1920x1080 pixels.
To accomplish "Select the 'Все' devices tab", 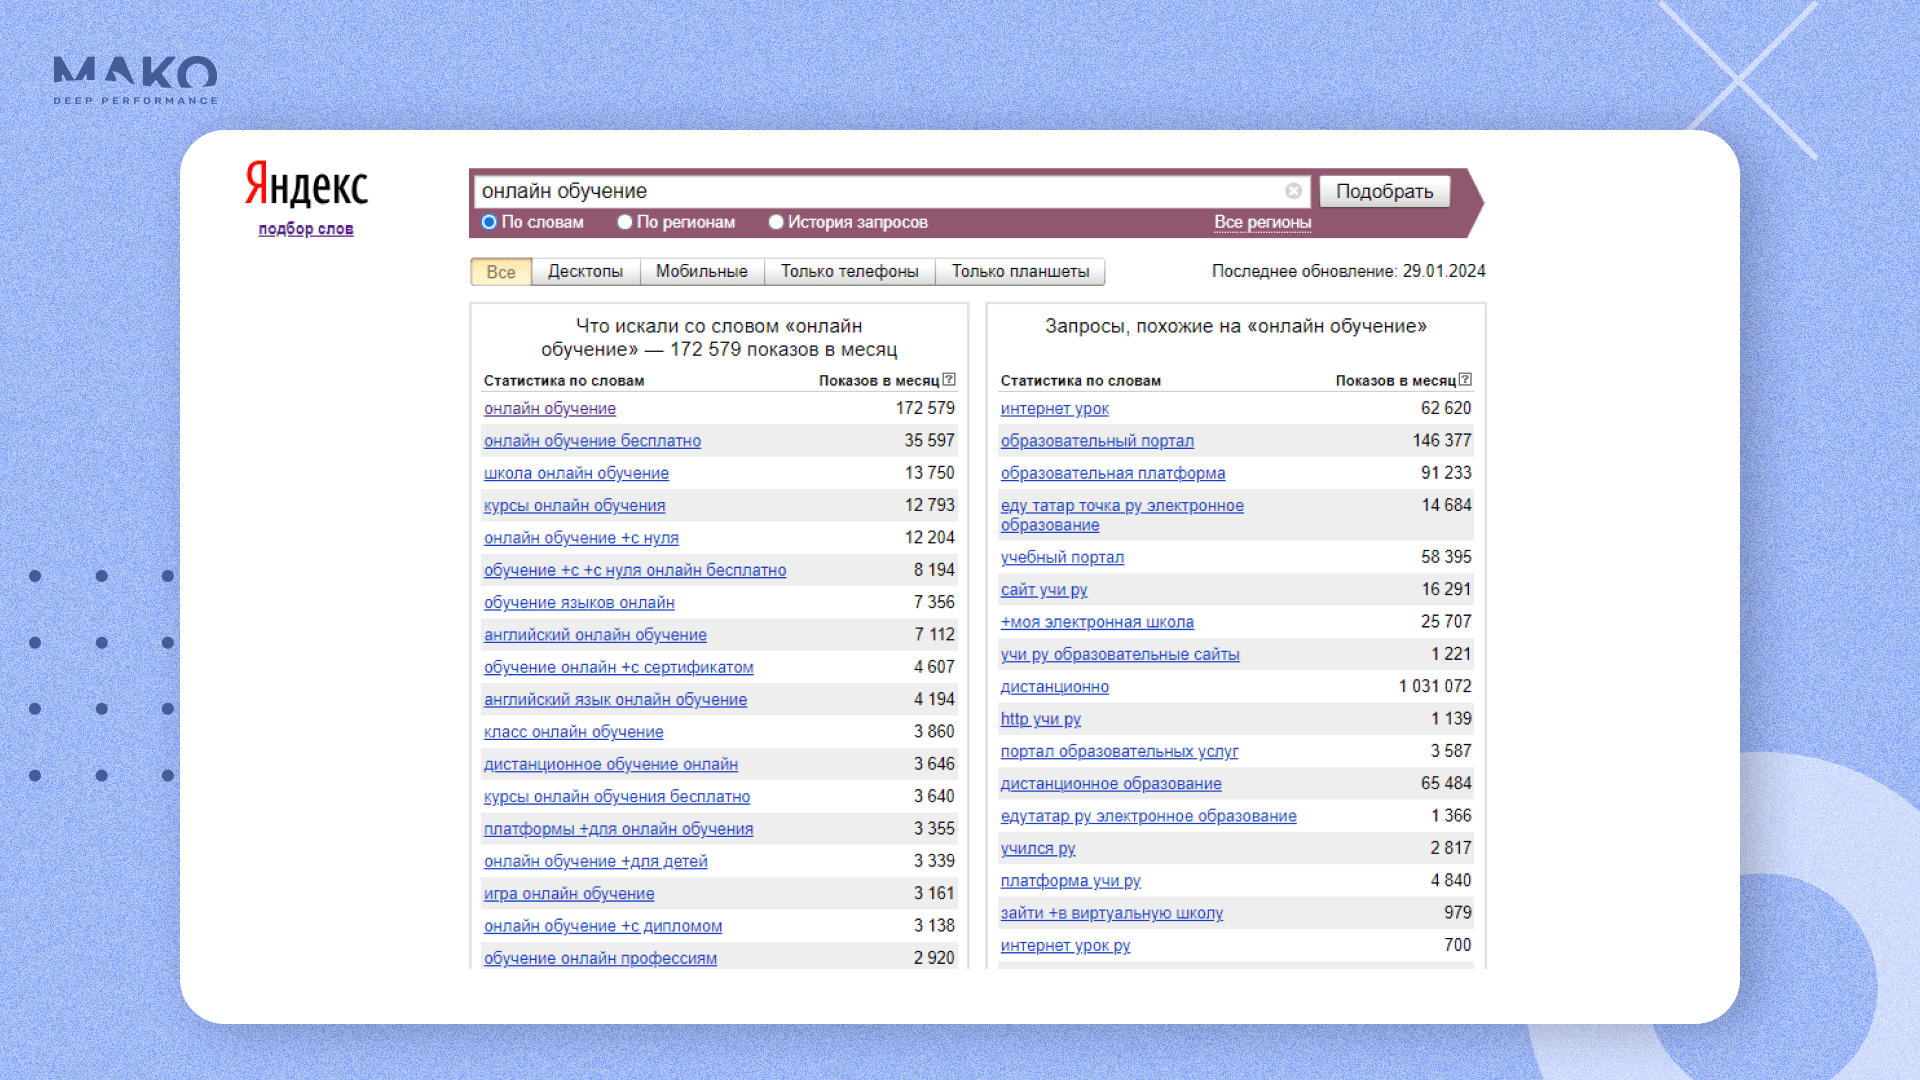I will (501, 272).
